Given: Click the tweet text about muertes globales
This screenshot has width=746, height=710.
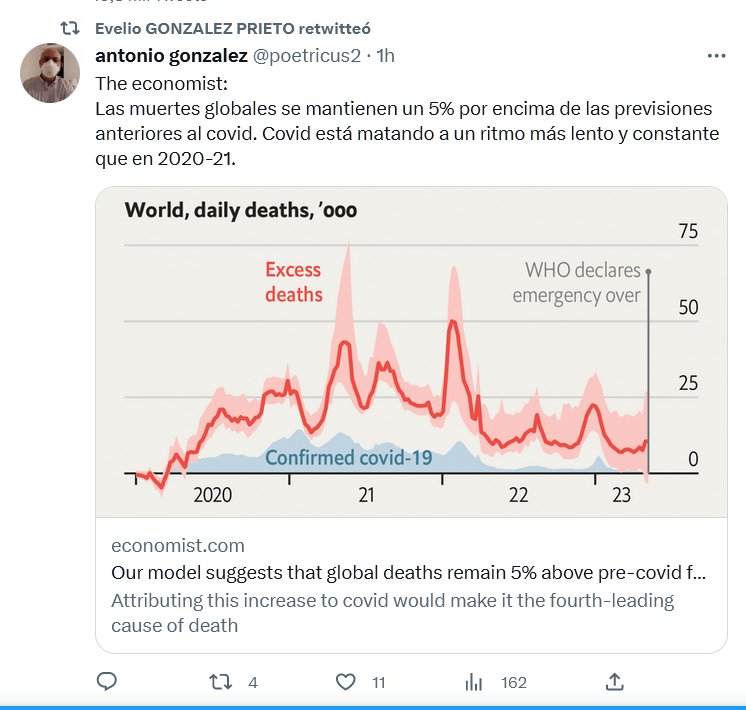Looking at the screenshot, I should tap(404, 120).
